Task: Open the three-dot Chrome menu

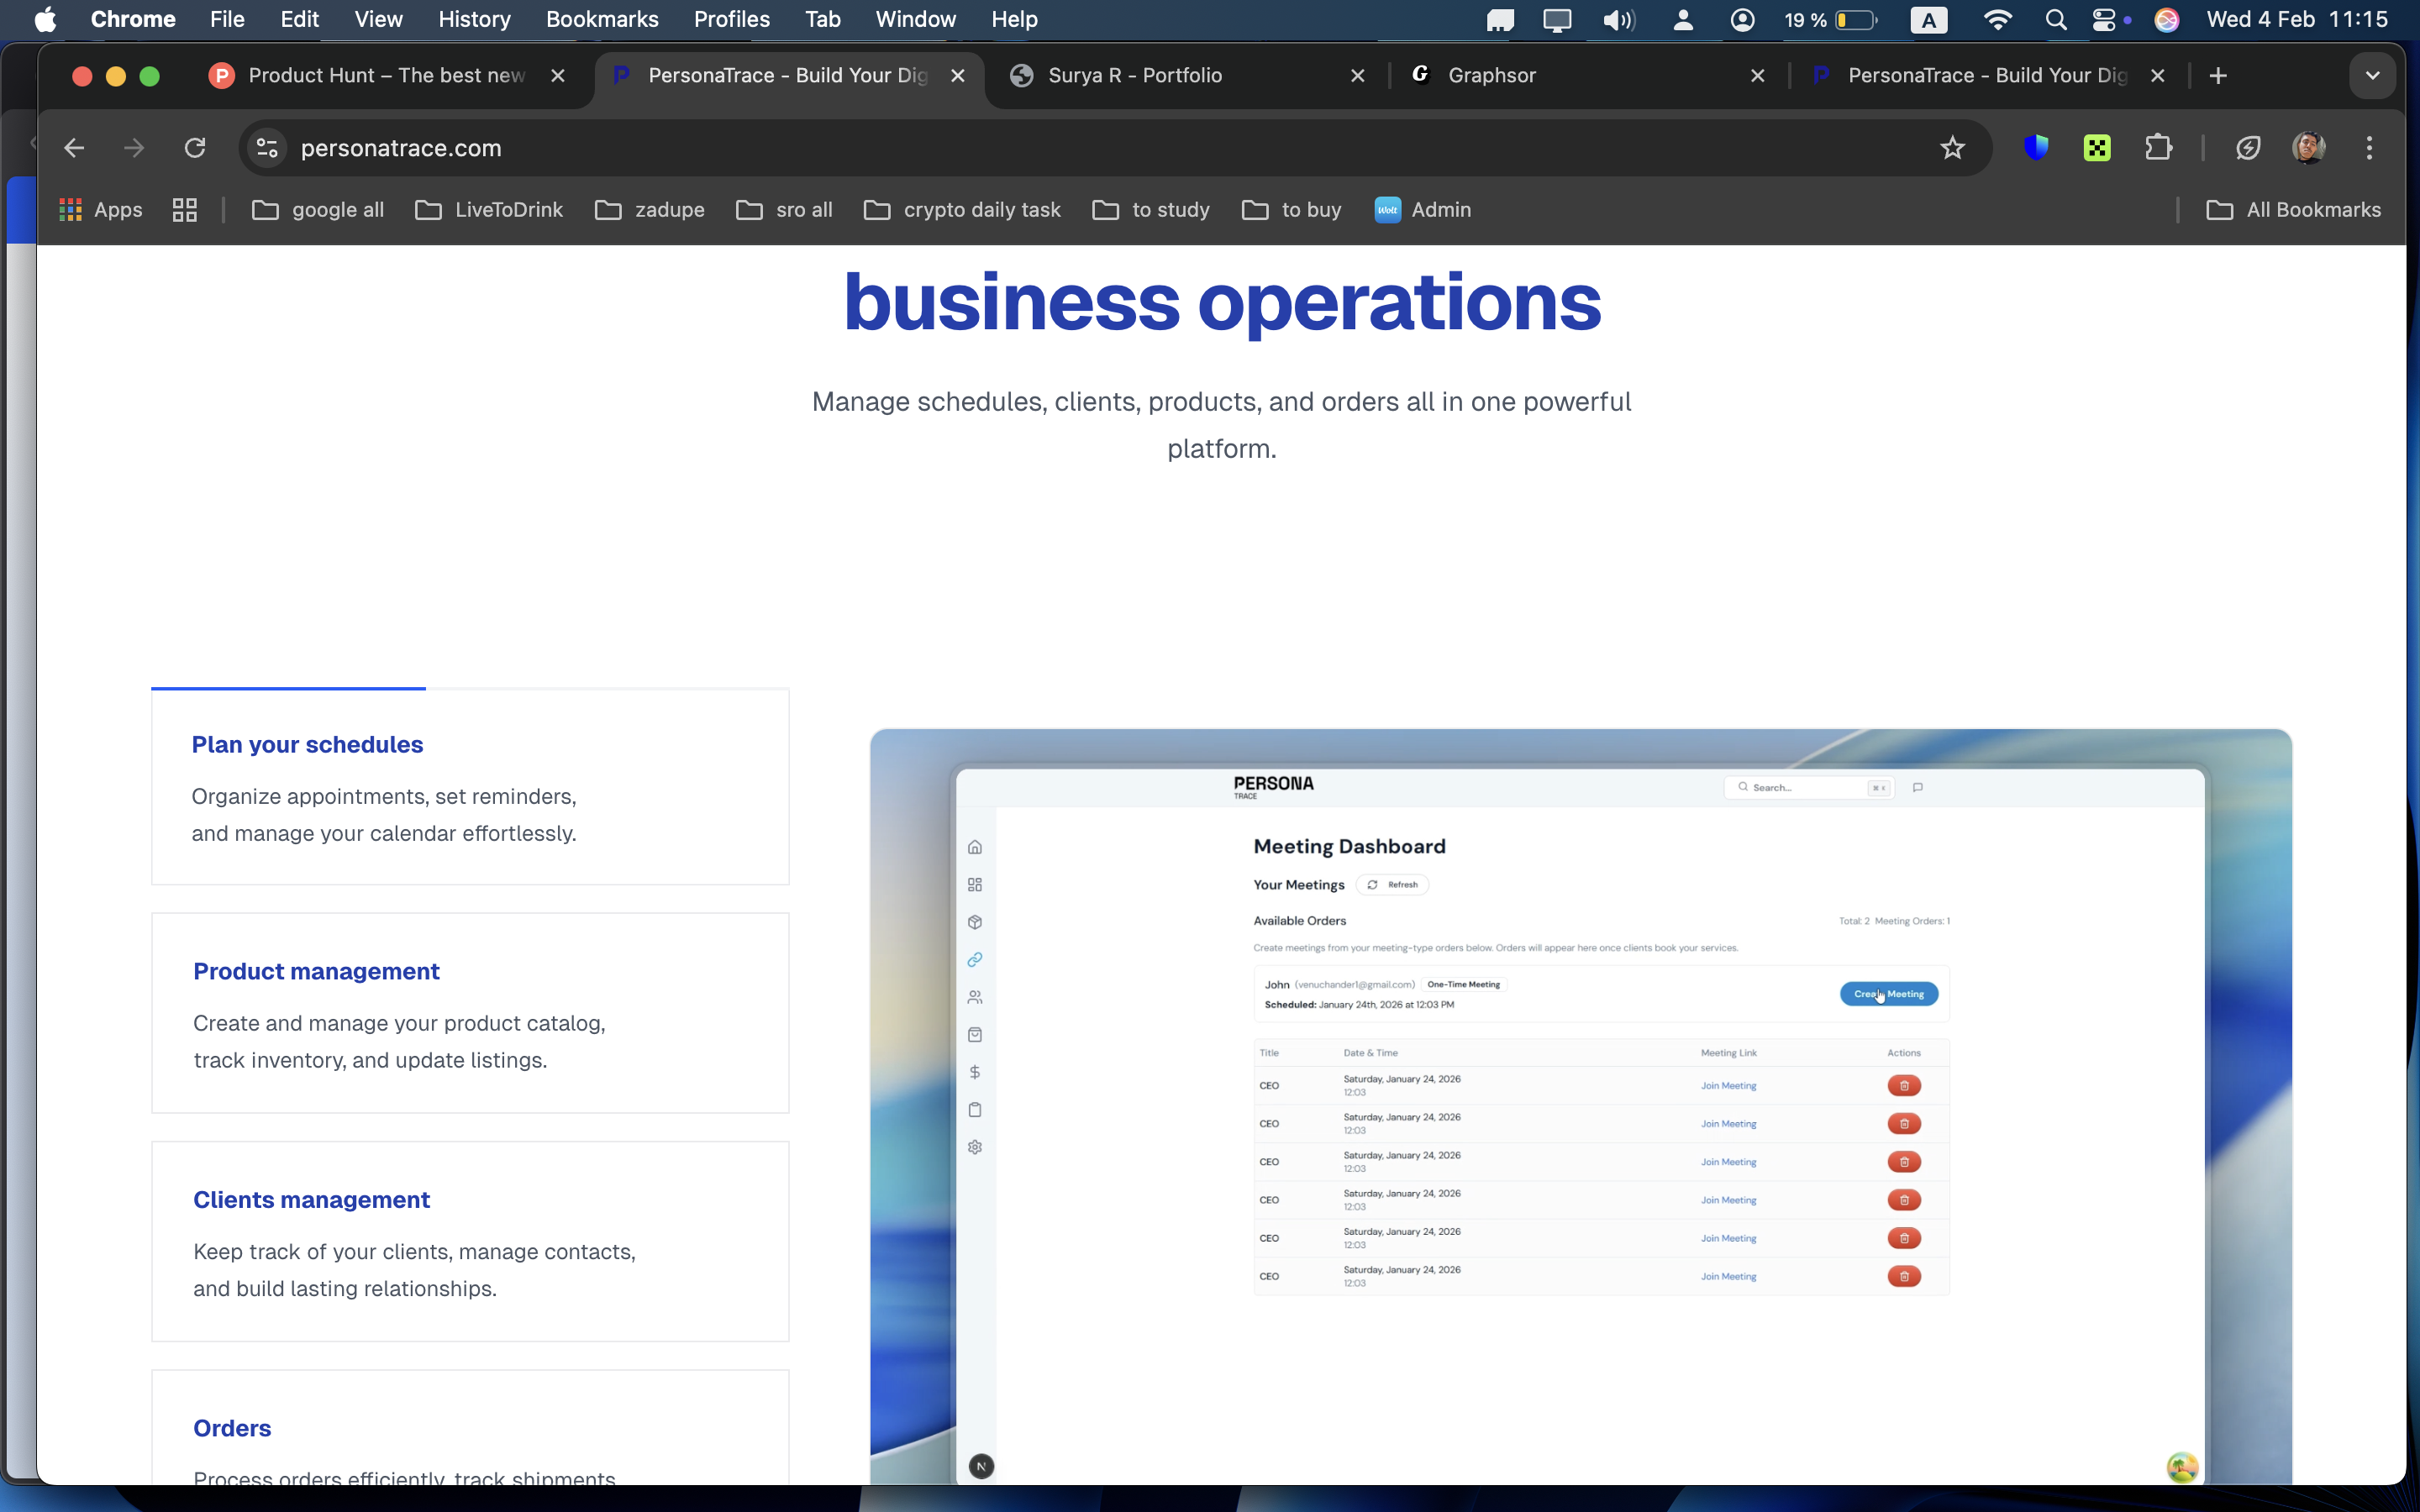Action: (2369, 147)
